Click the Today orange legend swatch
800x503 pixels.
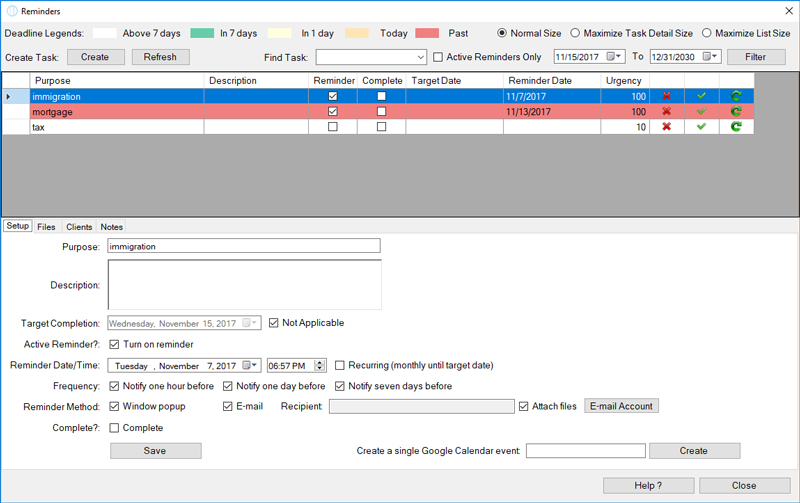pyautogui.click(x=357, y=33)
